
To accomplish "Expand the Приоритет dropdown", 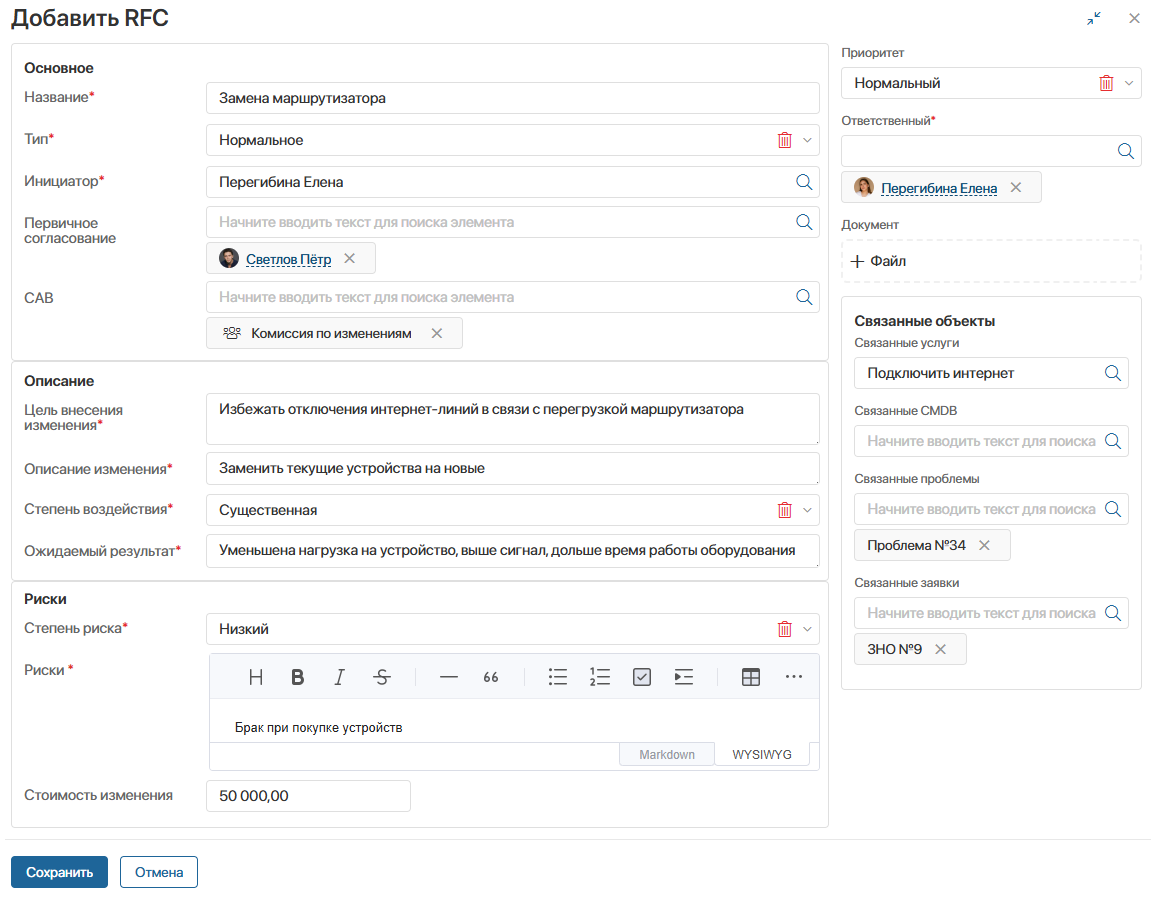I will 1129,83.
